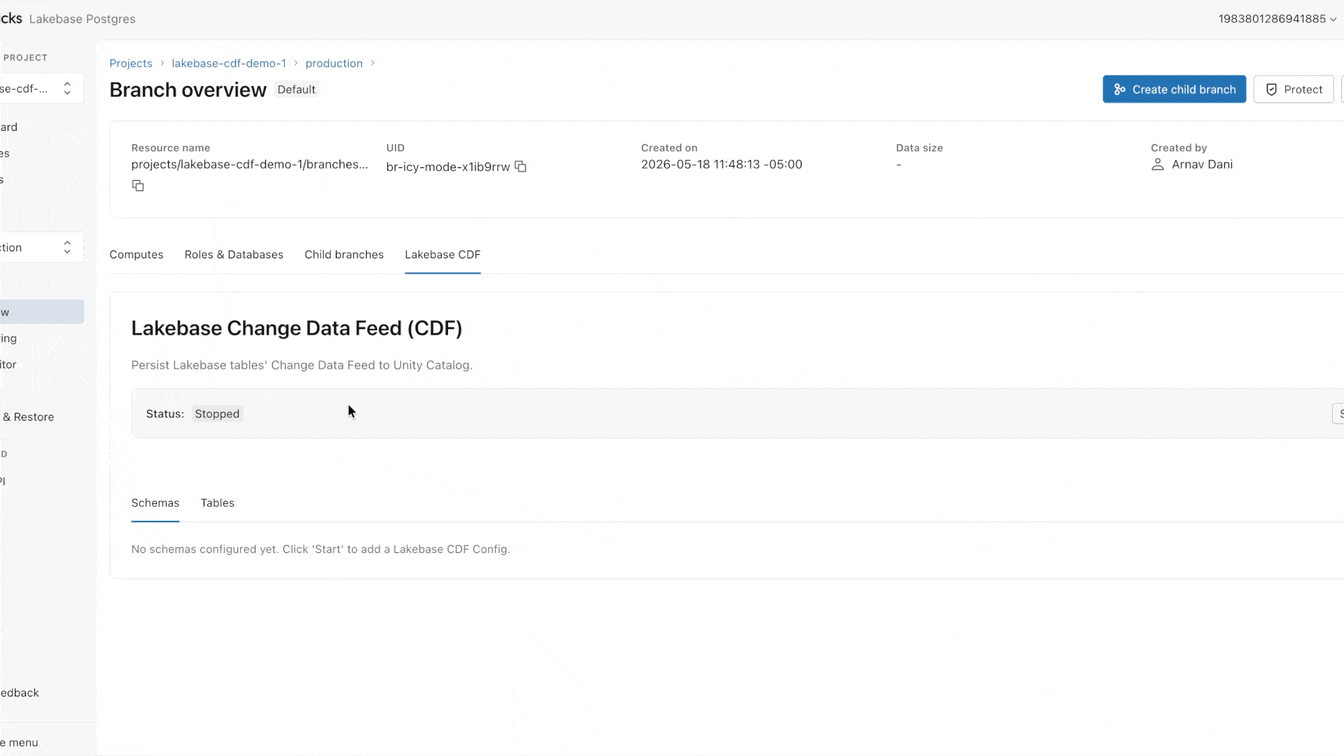Select the Lakebase CDF tab
The height and width of the screenshot is (756, 1344).
coord(443,255)
